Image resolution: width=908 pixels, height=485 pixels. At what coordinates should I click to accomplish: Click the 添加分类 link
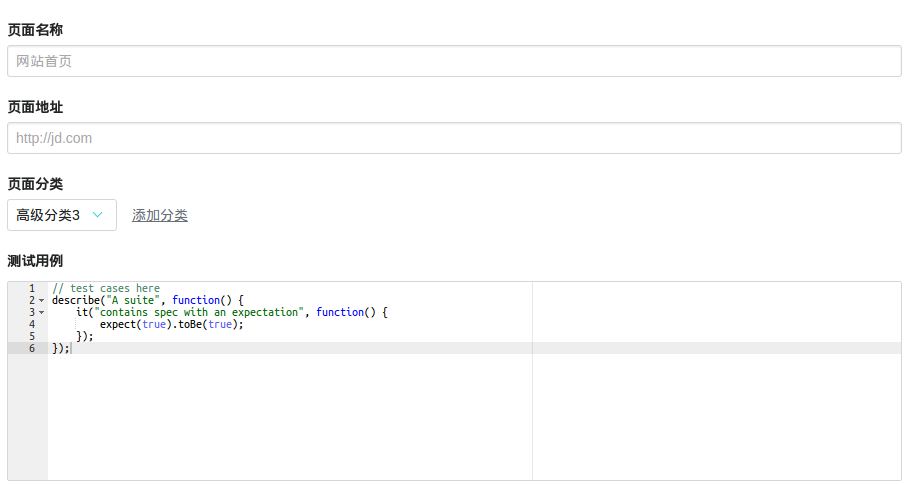tap(160, 215)
